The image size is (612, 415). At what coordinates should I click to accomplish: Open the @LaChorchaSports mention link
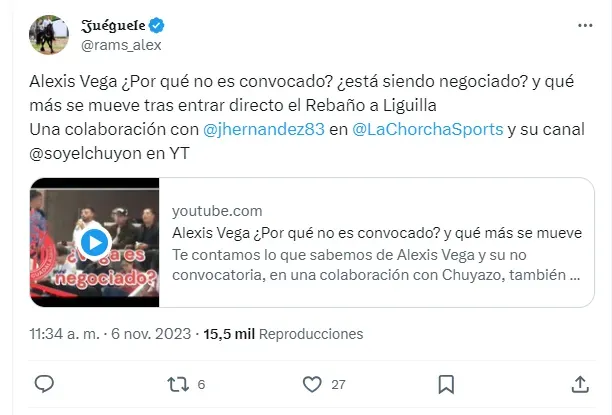click(x=428, y=129)
